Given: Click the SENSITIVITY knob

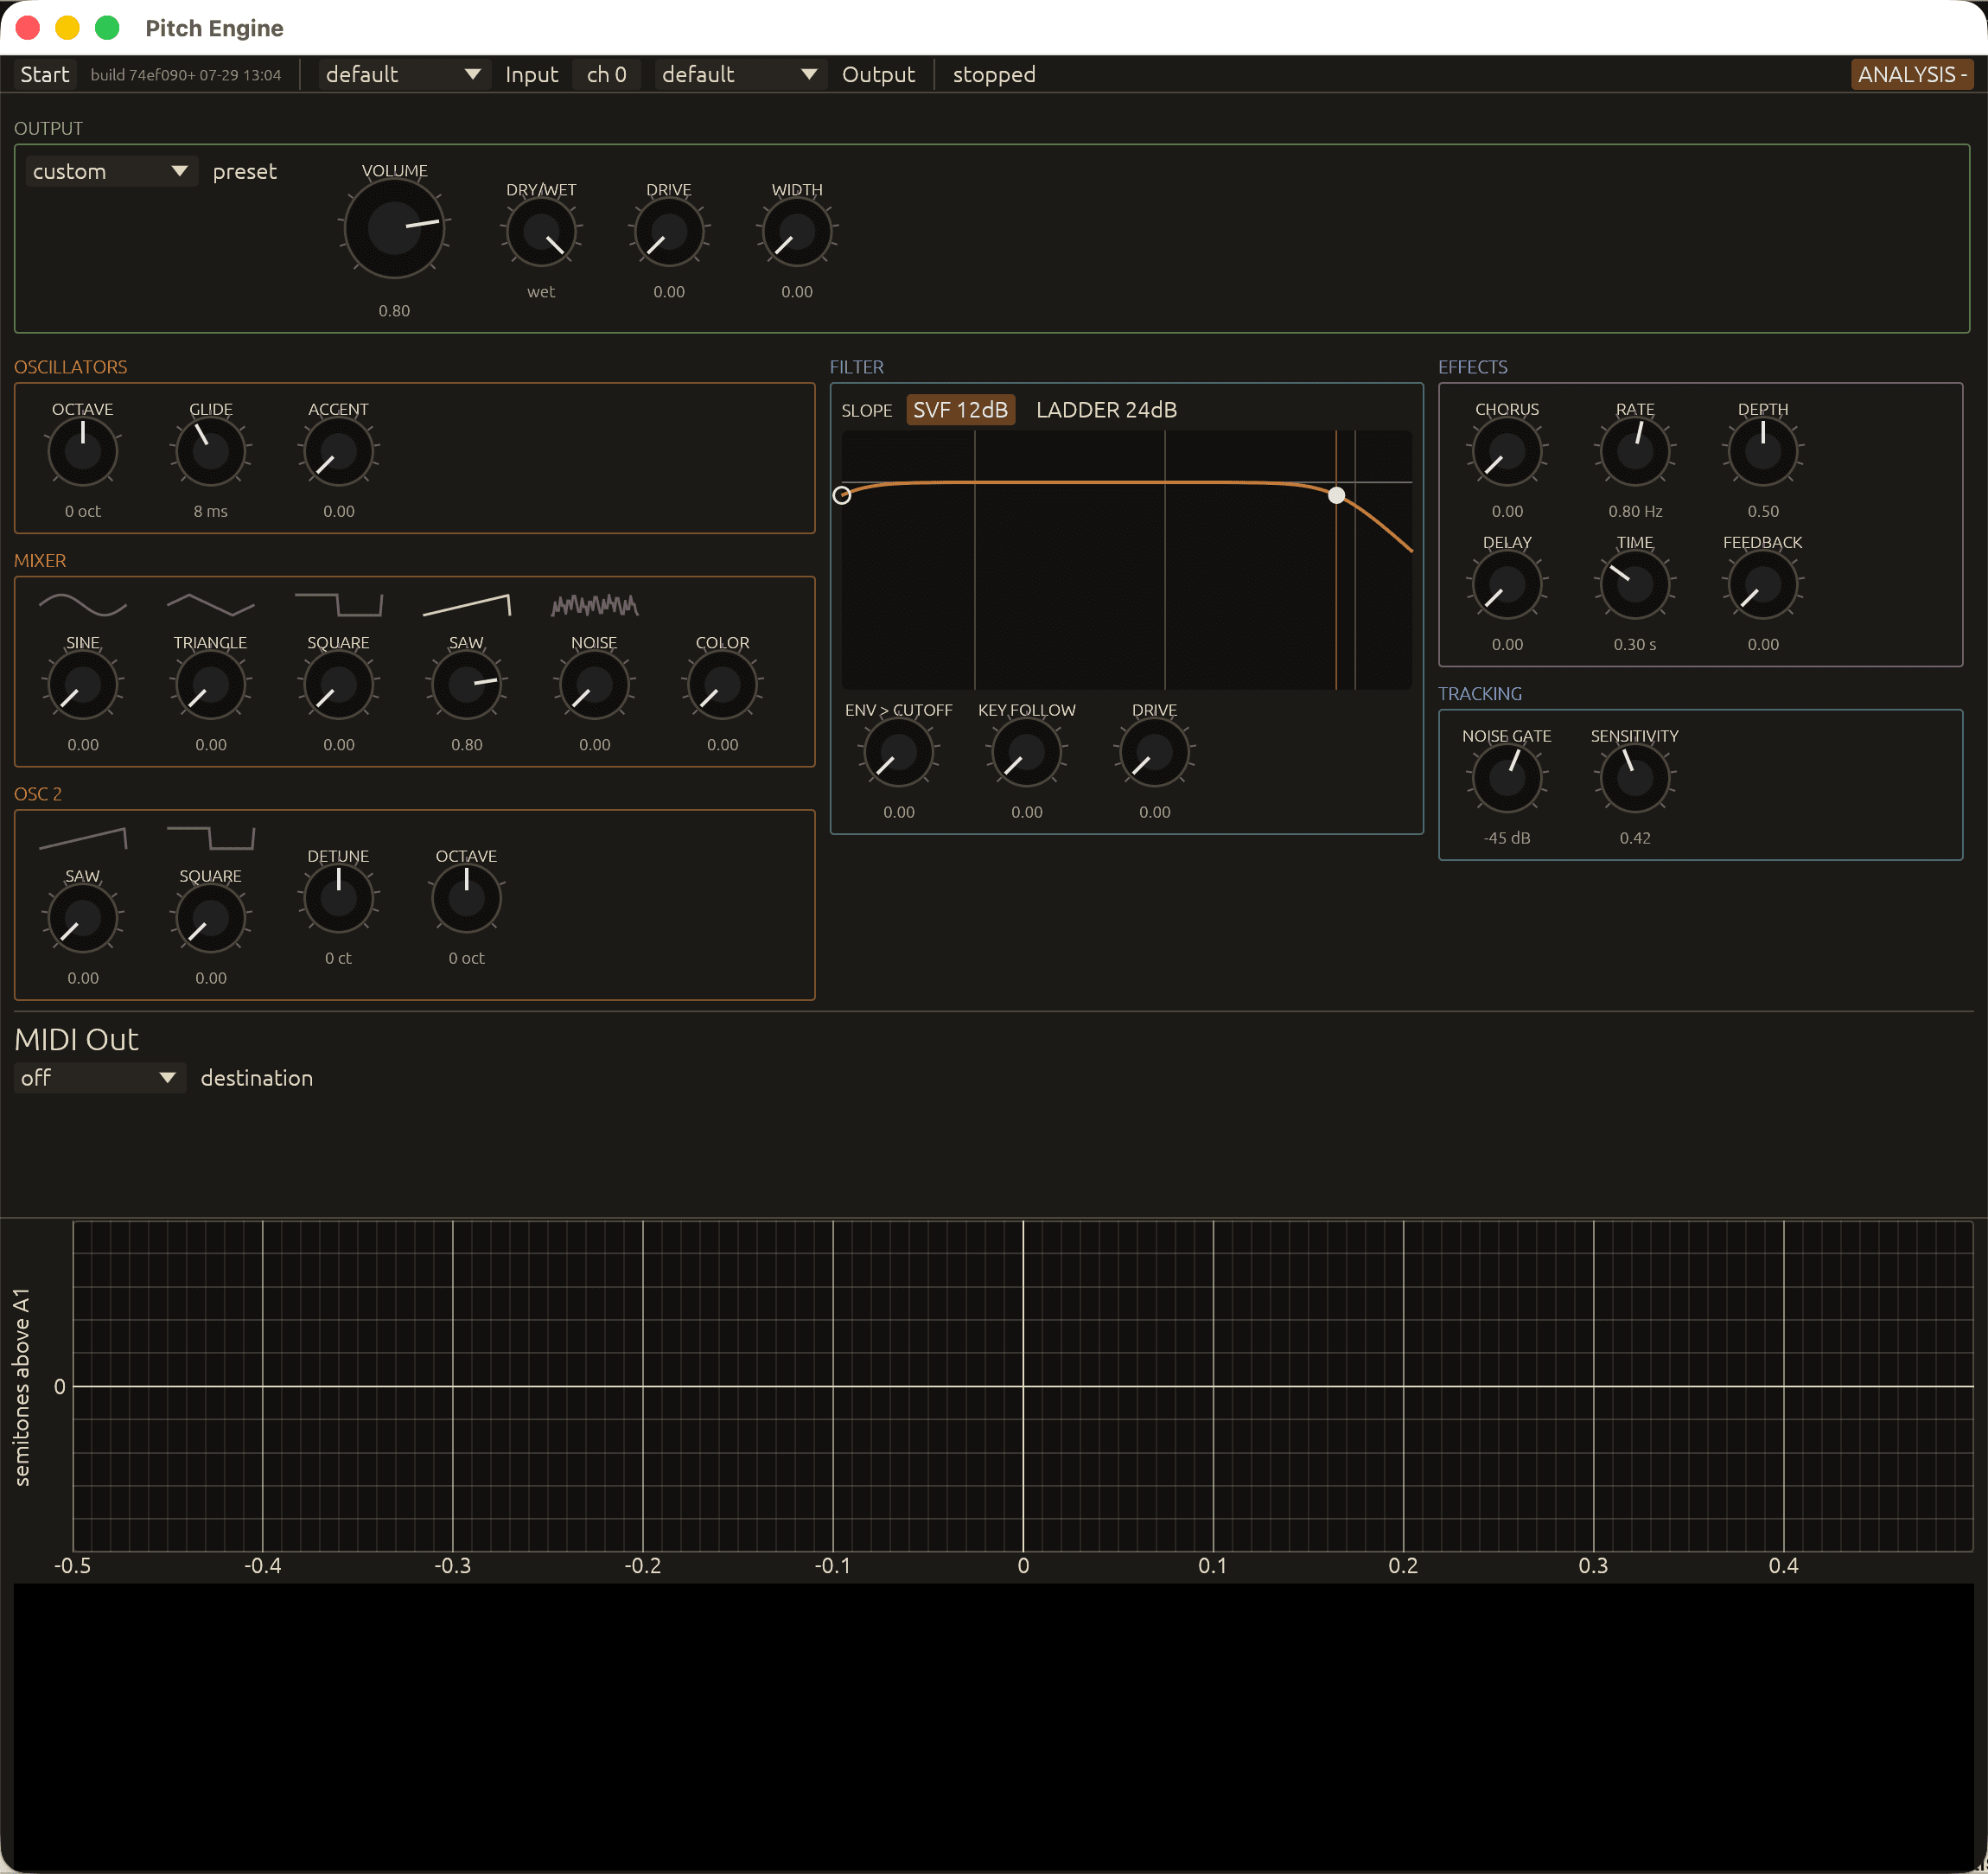Looking at the screenshot, I should click(1635, 778).
